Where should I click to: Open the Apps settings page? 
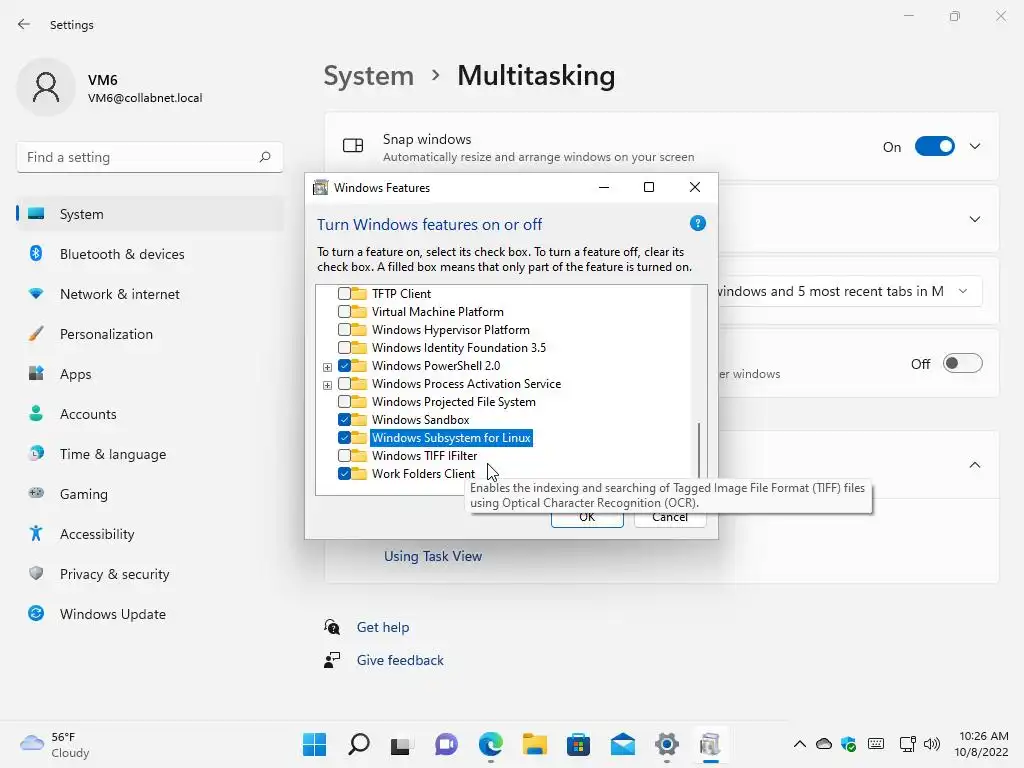(150, 374)
